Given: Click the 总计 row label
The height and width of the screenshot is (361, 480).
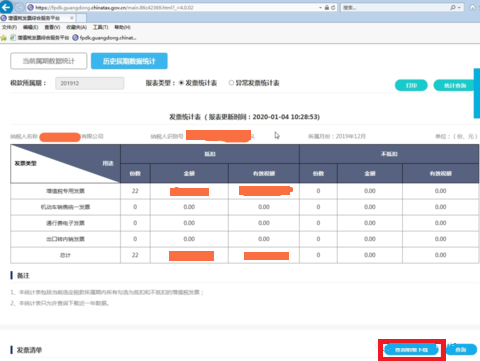Looking at the screenshot, I should pos(65,255).
